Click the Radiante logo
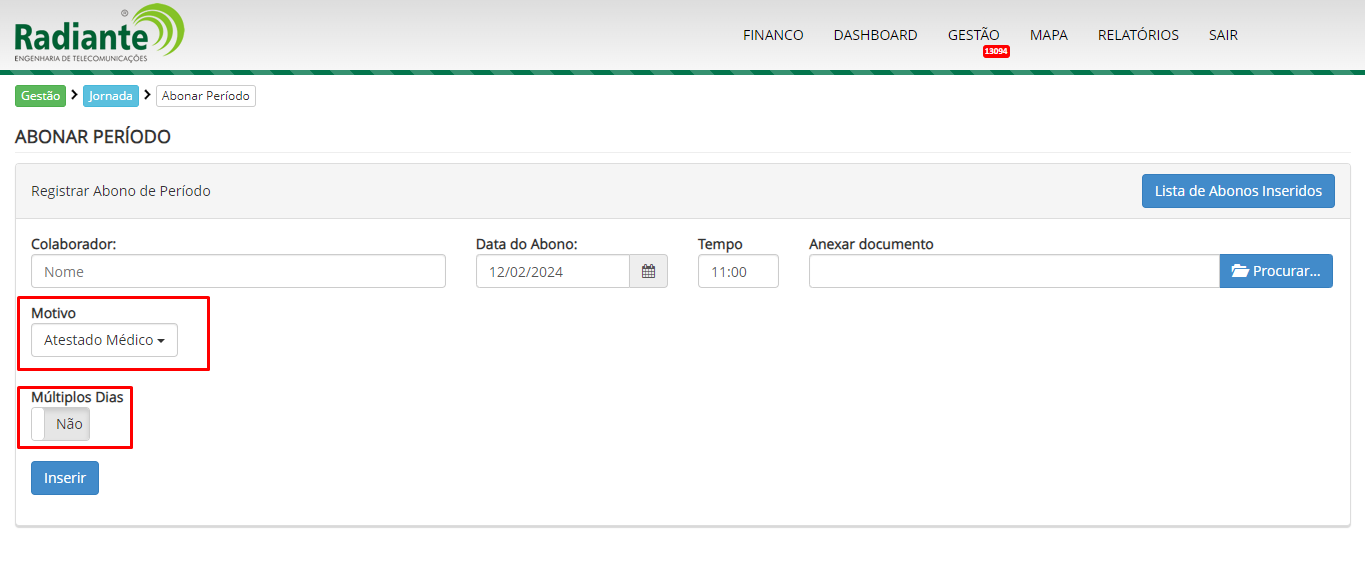 pyautogui.click(x=99, y=34)
